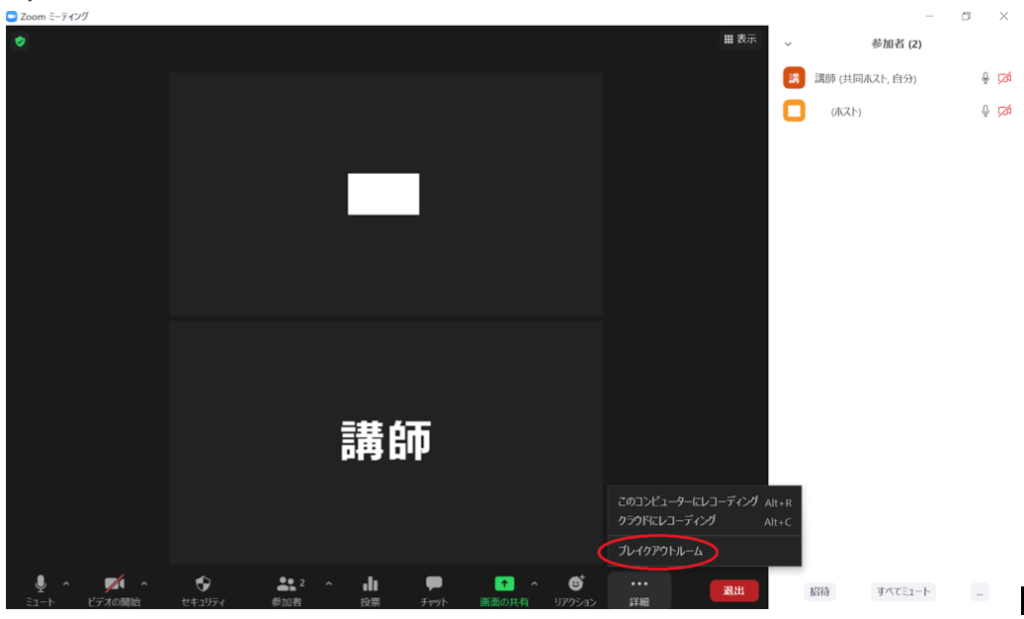Open the Security (セキュリティ) shield icon
Image resolution: width=1024 pixels, height=619 pixels.
tap(203, 583)
